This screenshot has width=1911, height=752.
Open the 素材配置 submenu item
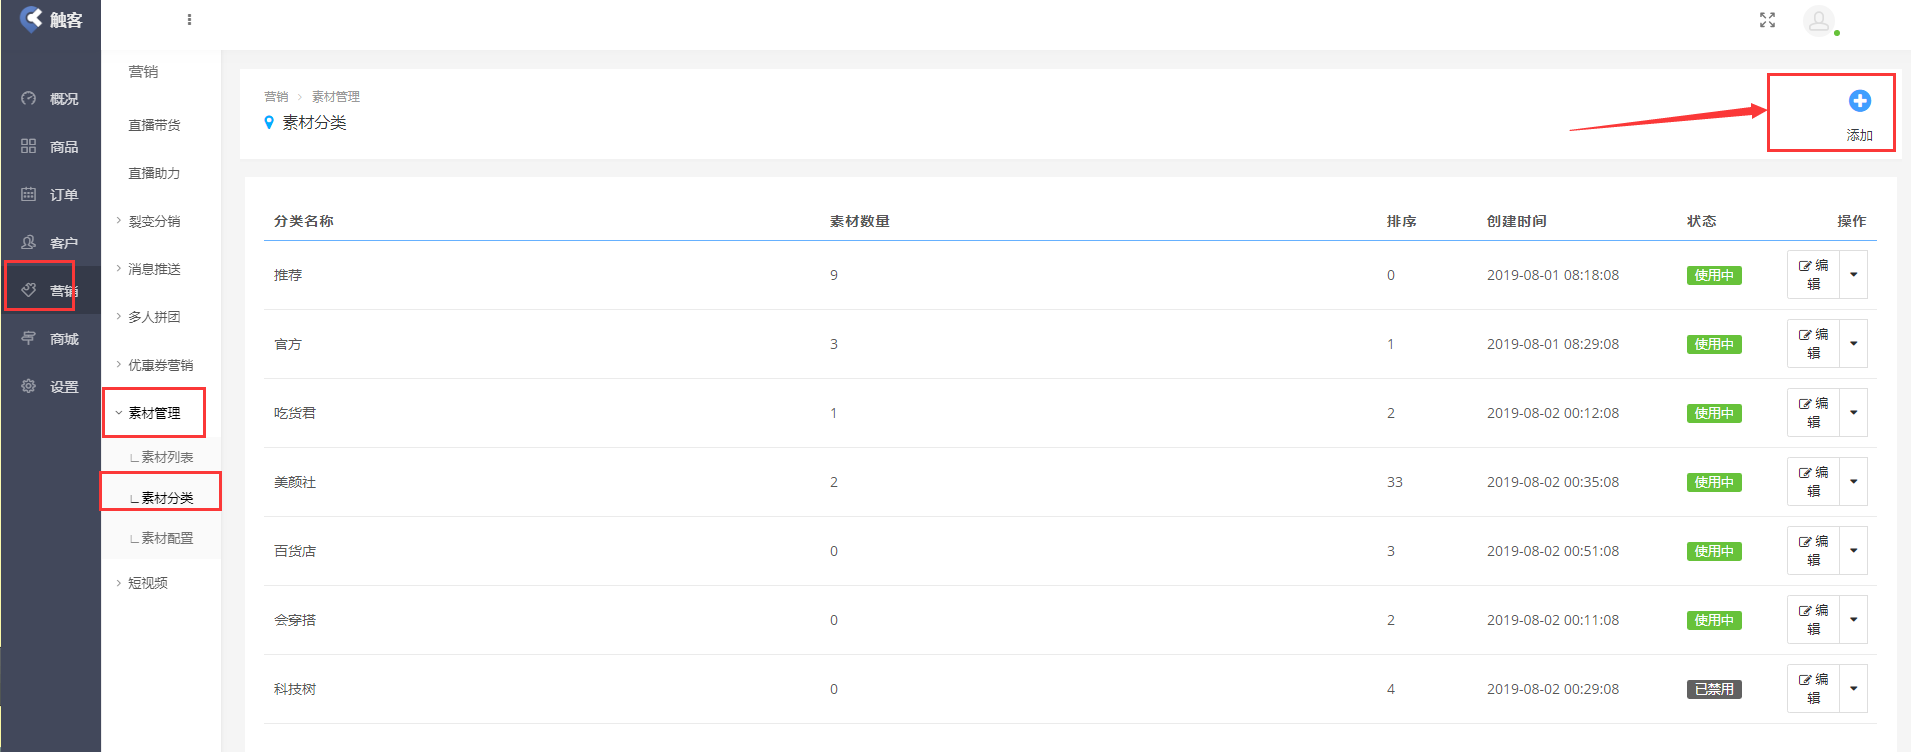(x=162, y=538)
